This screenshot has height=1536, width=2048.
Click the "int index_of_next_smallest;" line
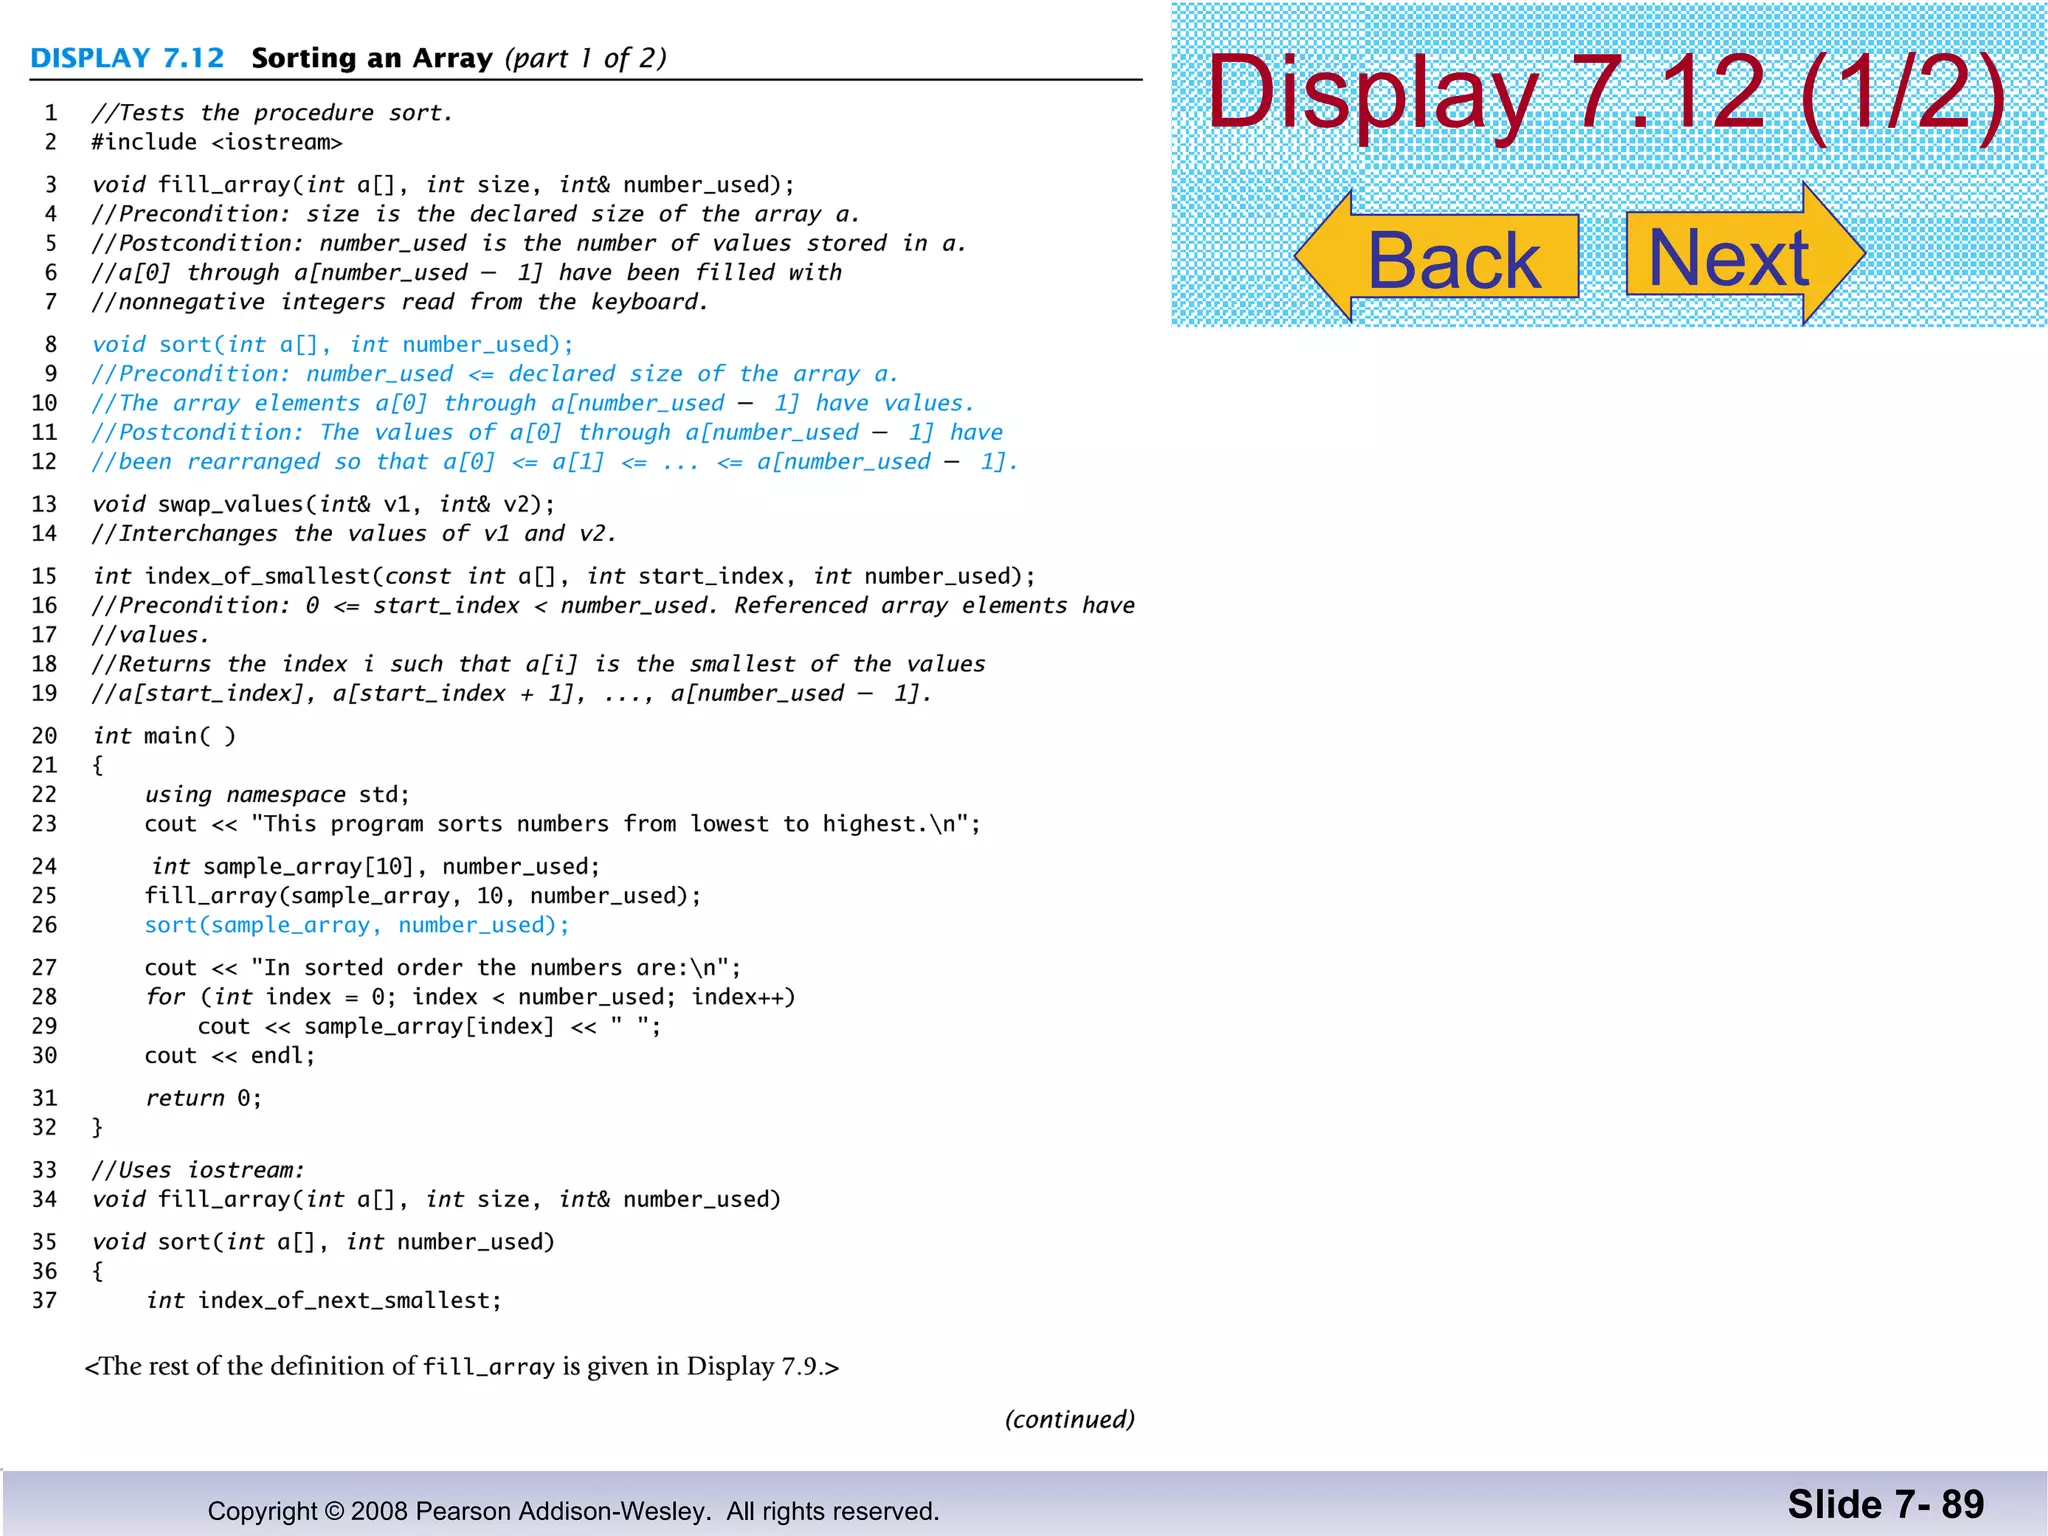[x=323, y=1301]
